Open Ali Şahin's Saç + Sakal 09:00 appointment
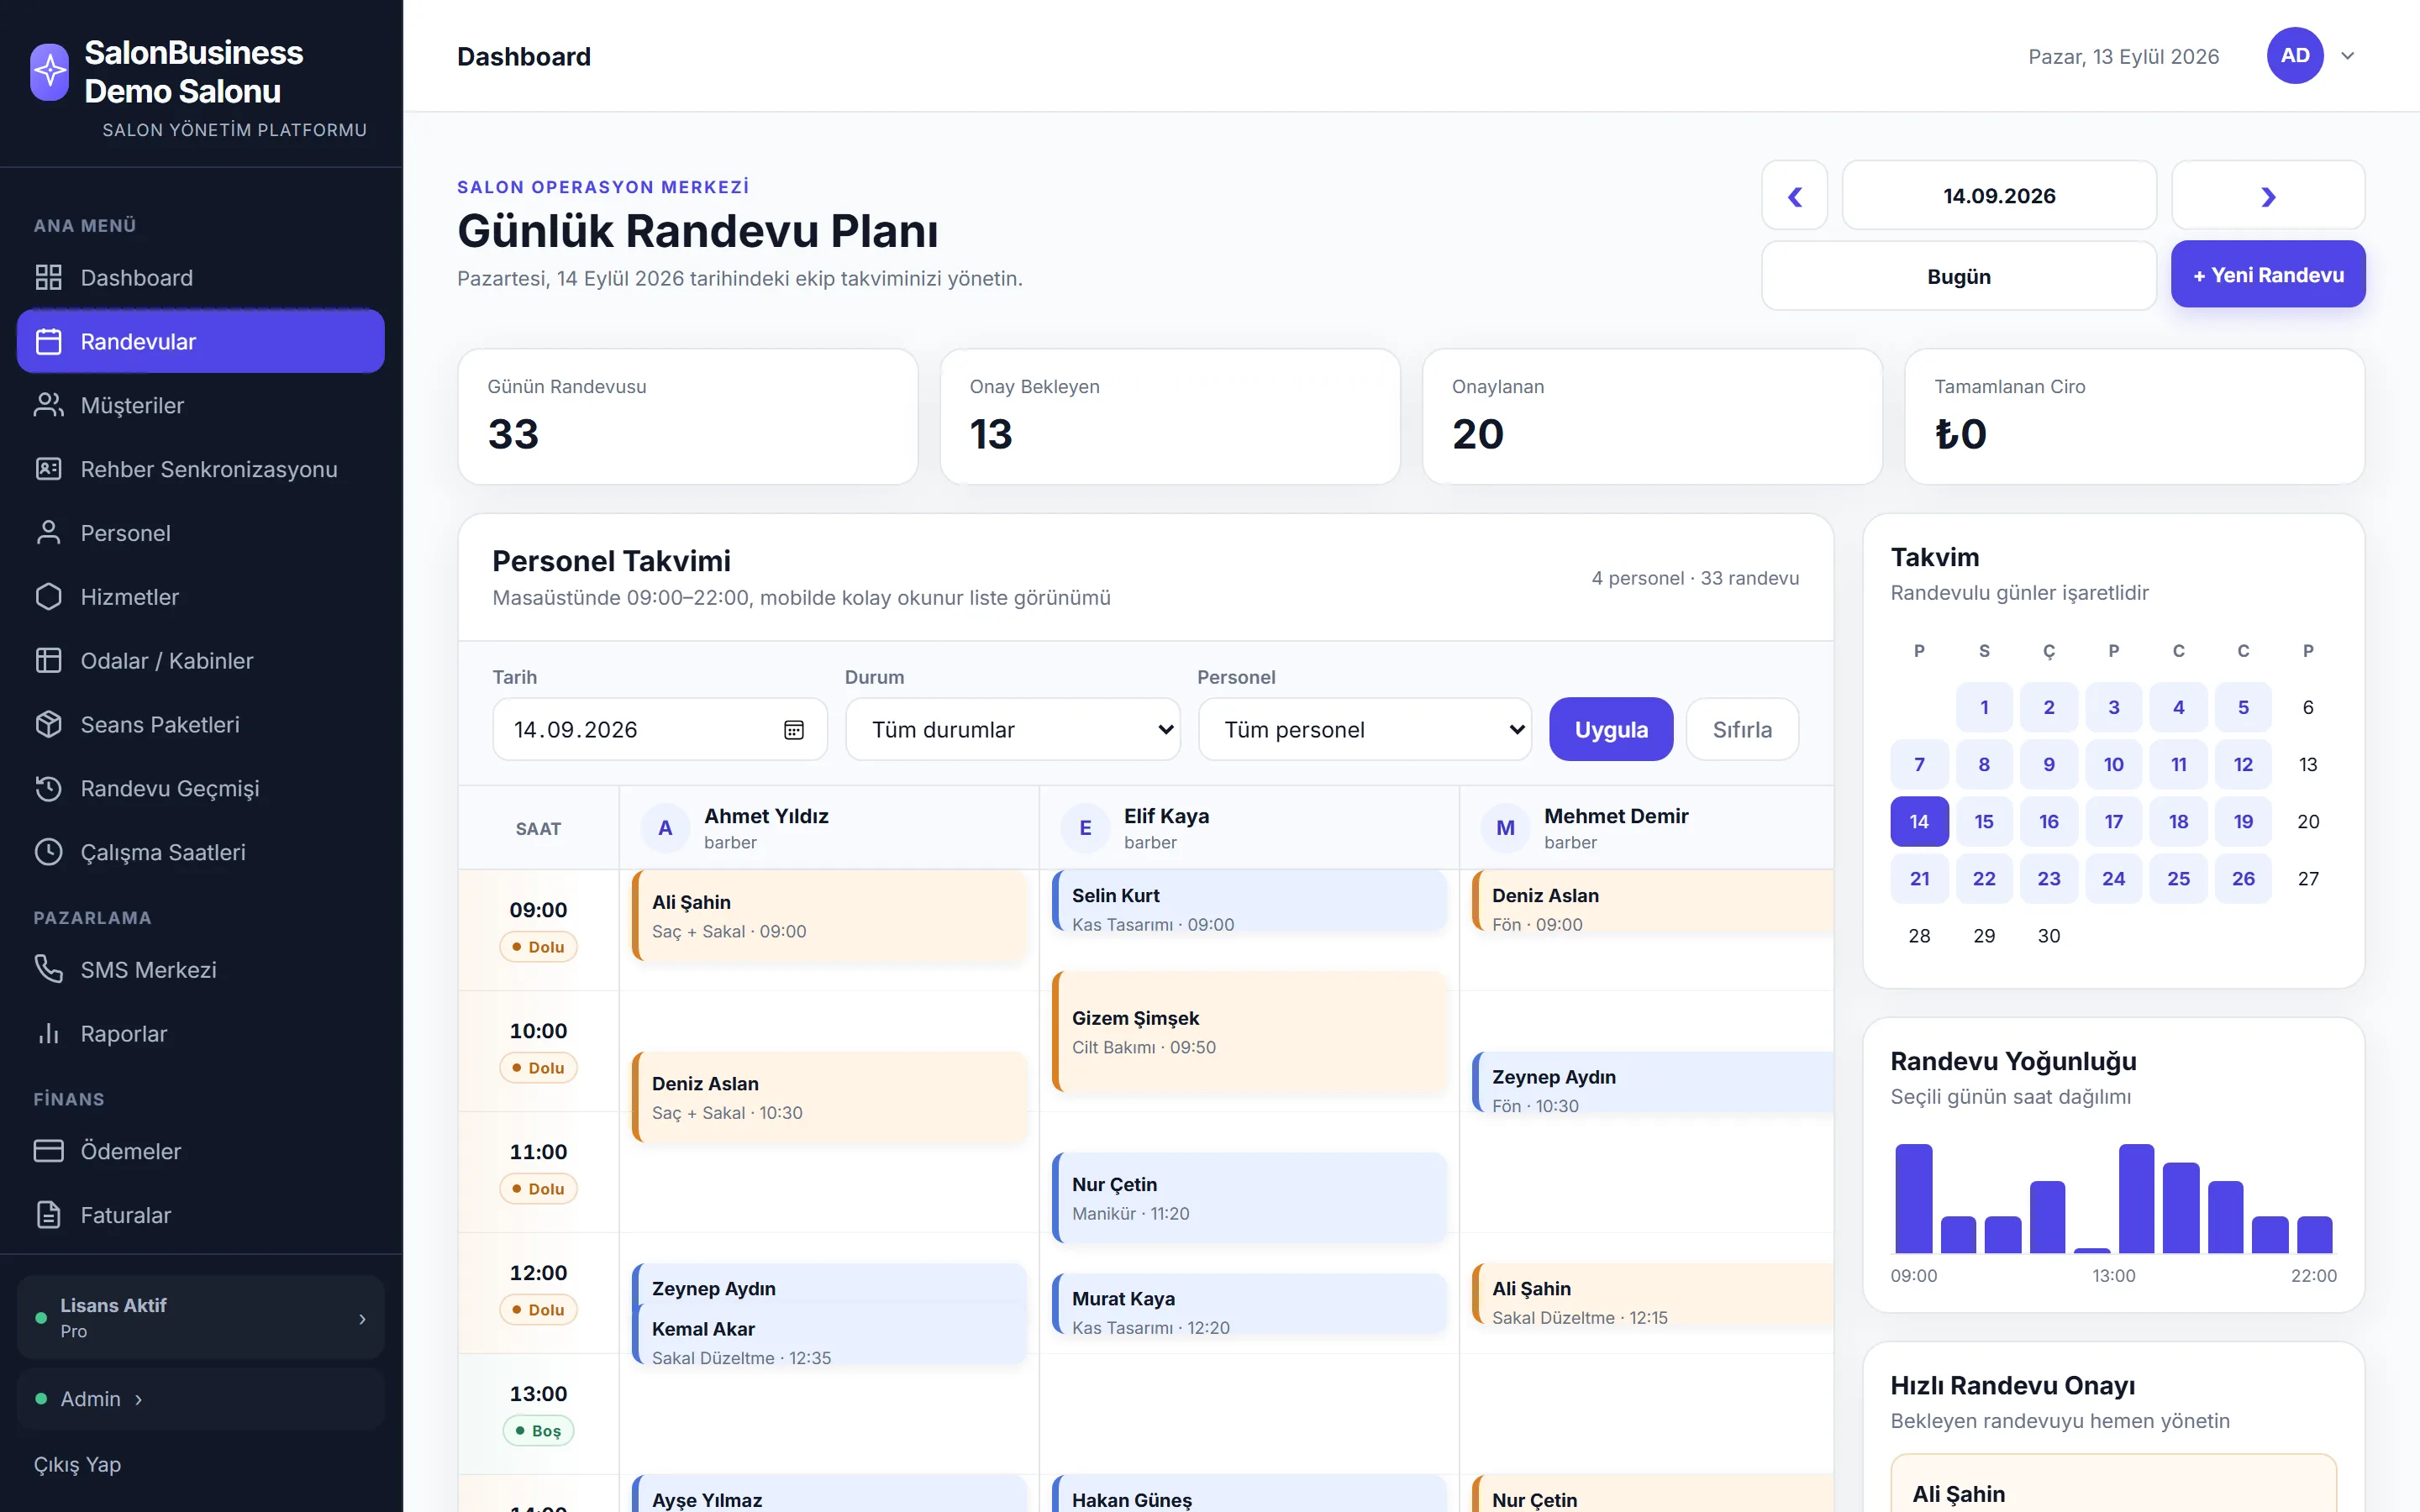Image resolution: width=2420 pixels, height=1512 pixels. point(829,916)
